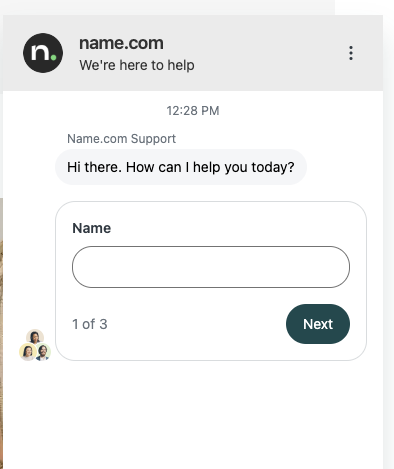This screenshot has width=394, height=469.
Task: Click blank card space between step counter and Next
Action: 197,324
